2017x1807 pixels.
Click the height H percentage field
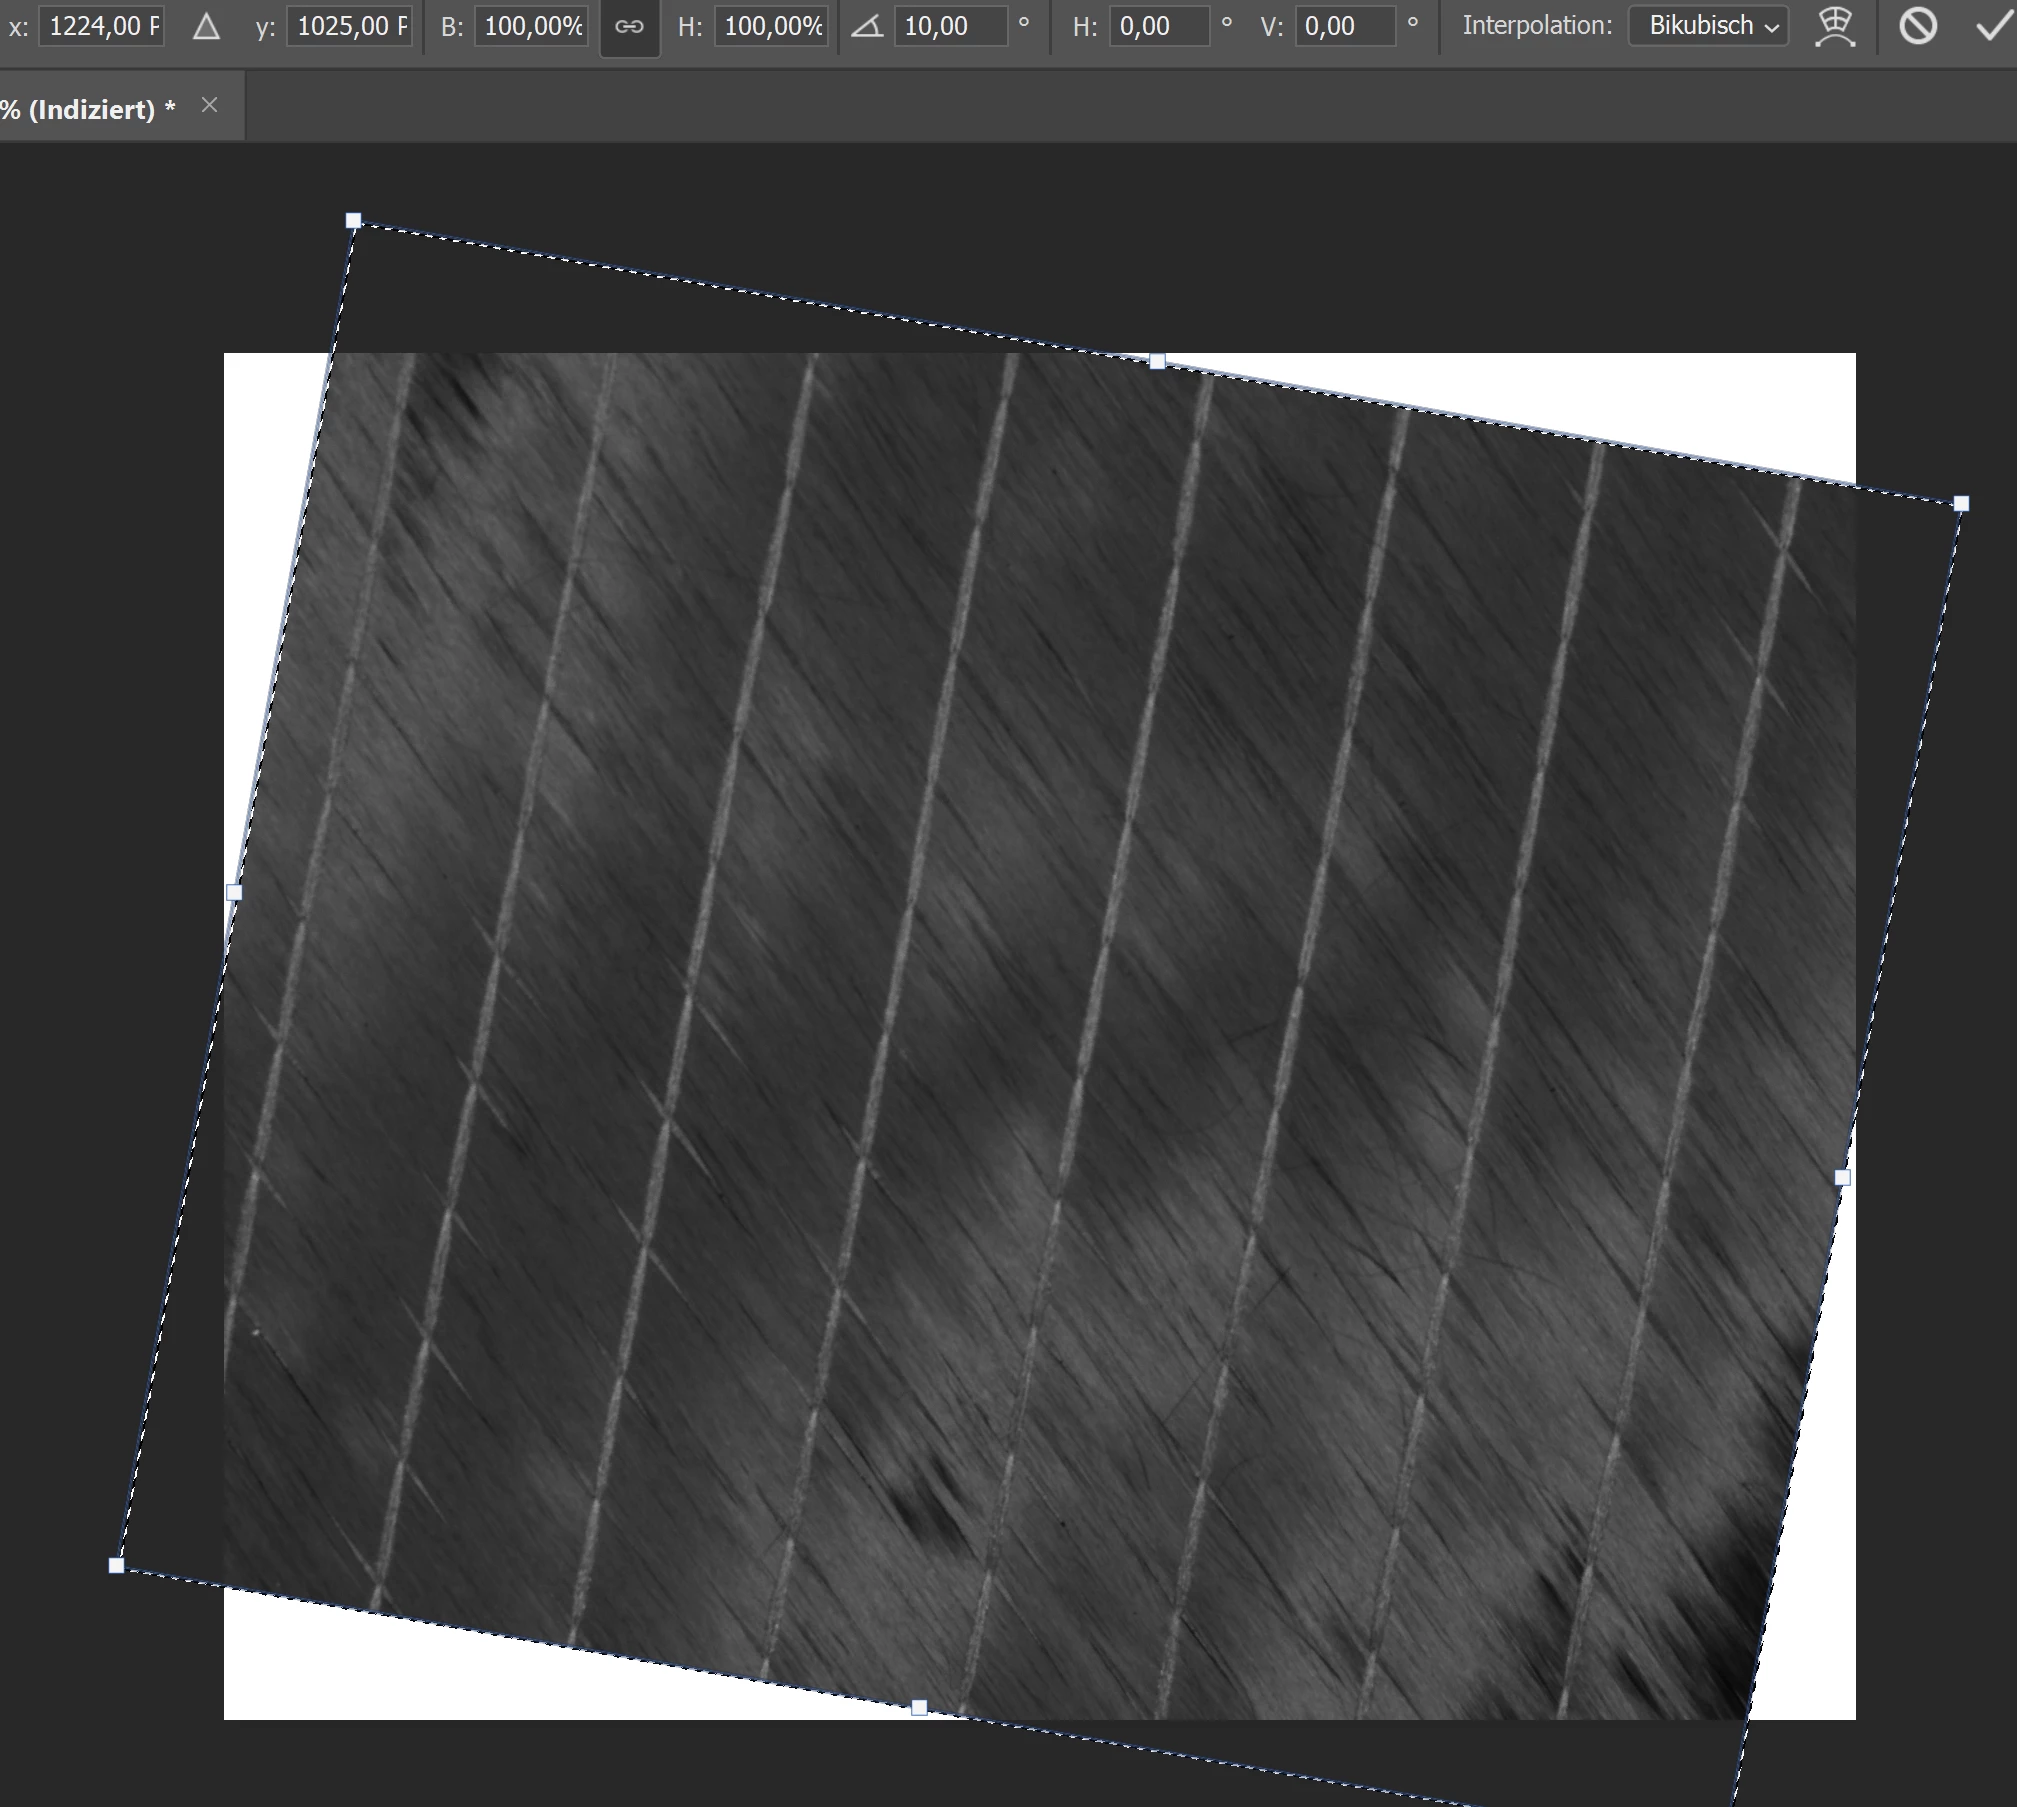tap(771, 26)
